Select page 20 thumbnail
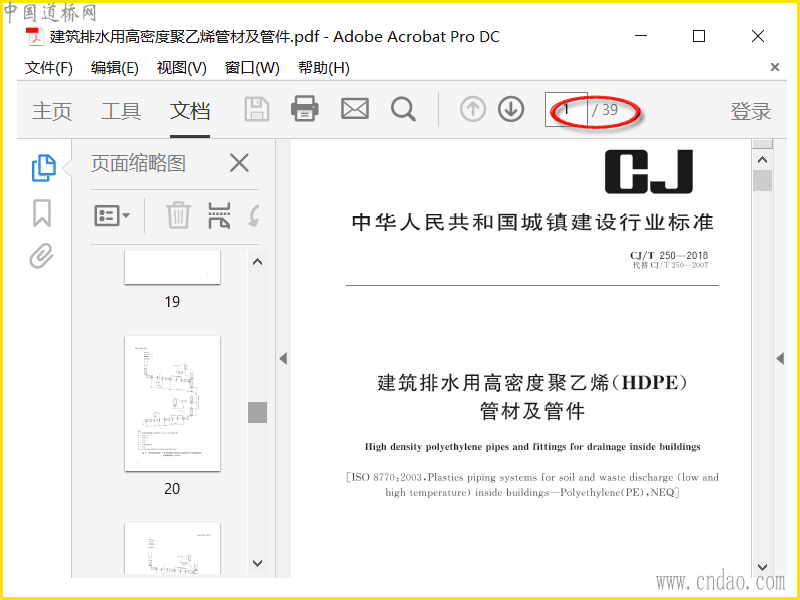This screenshot has width=800, height=600. pos(172,404)
